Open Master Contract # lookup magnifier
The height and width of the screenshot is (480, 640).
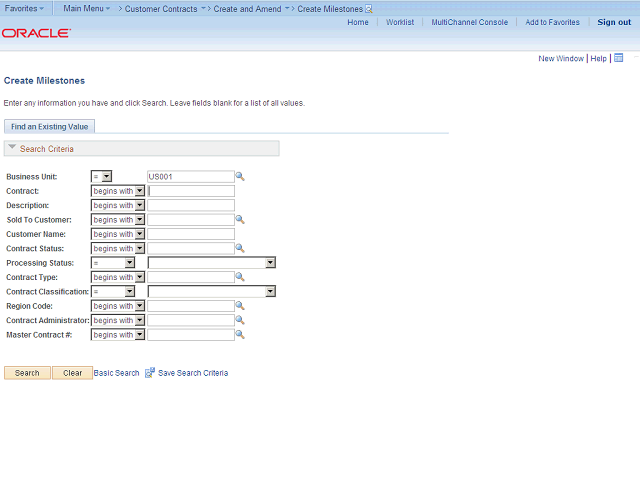(240, 335)
